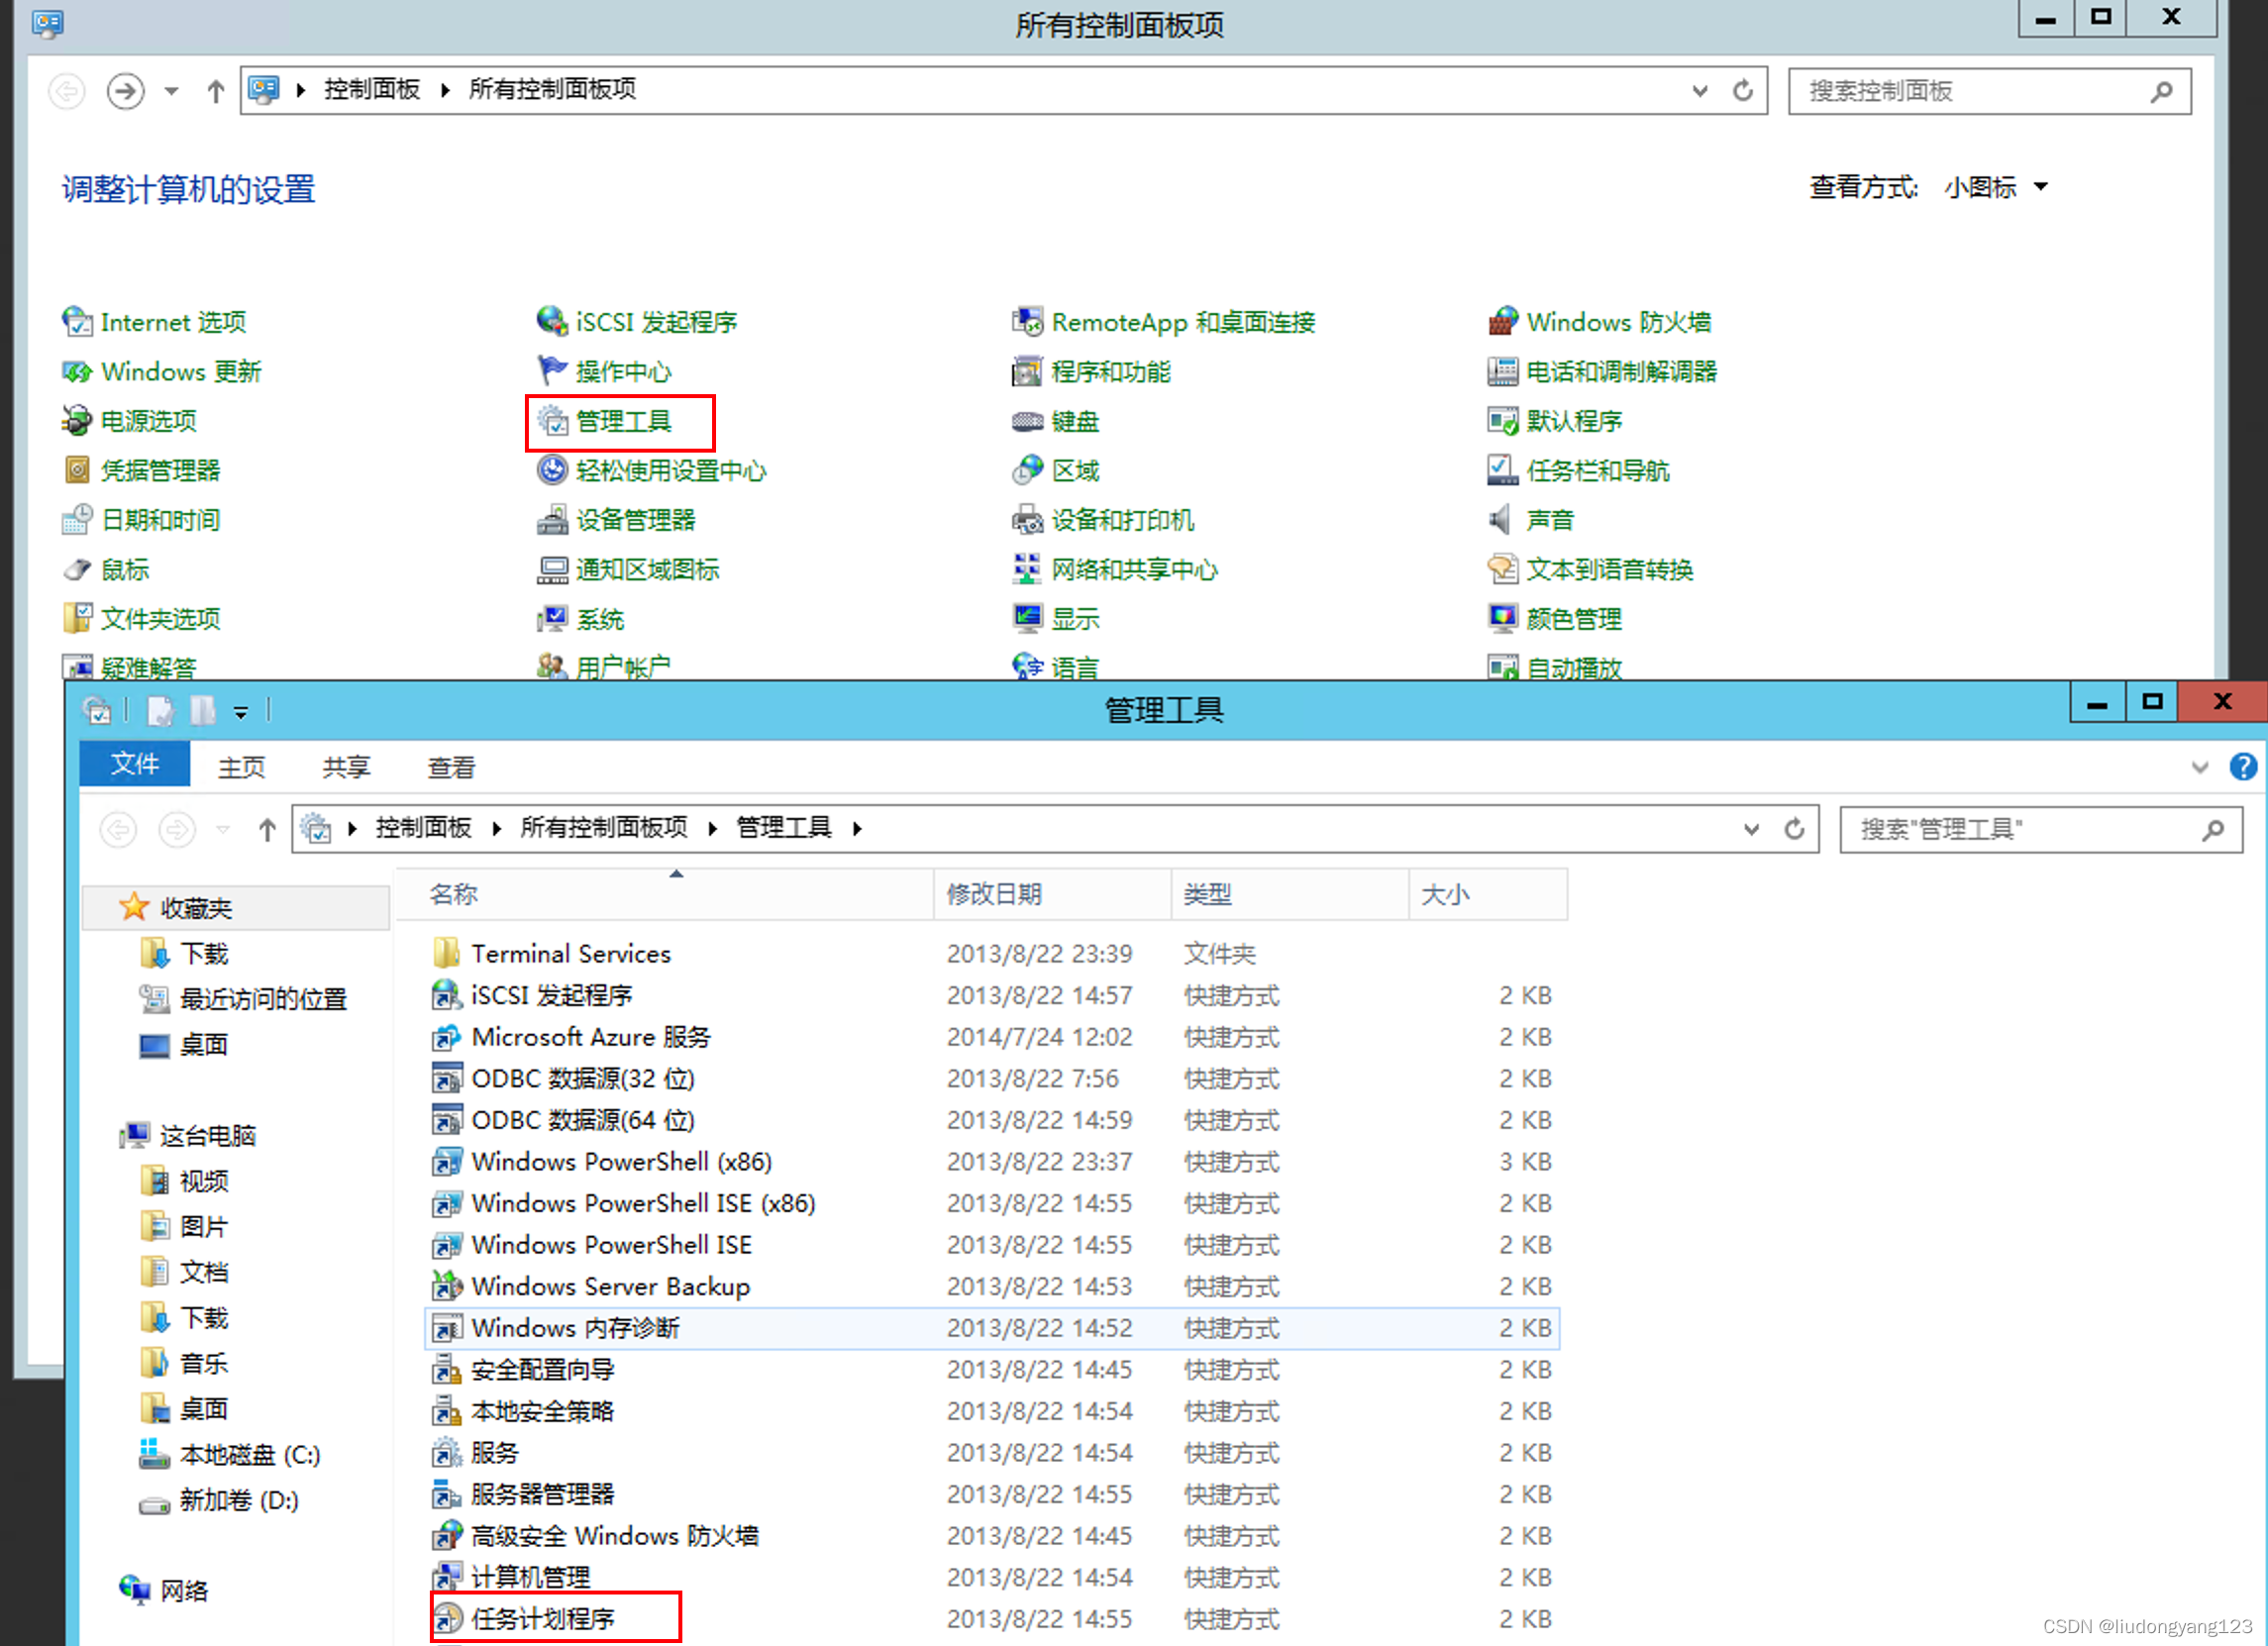
Task: Open the 操作中心 flag icon
Action: (x=552, y=371)
